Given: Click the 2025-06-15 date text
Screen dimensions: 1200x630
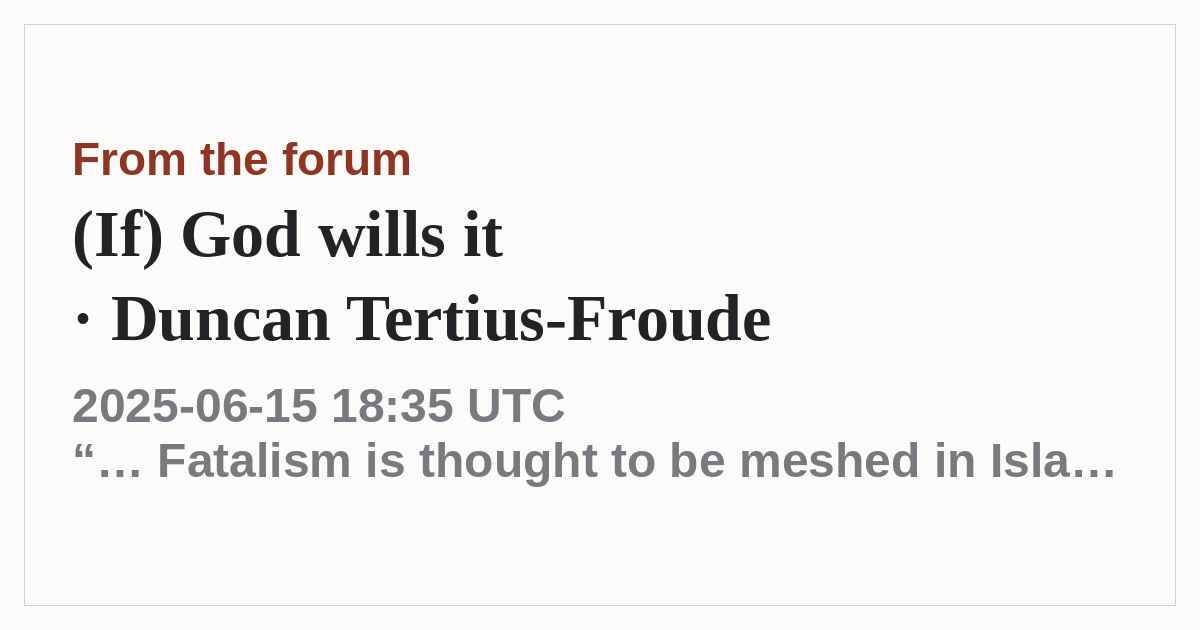Looking at the screenshot, I should click(x=195, y=406).
